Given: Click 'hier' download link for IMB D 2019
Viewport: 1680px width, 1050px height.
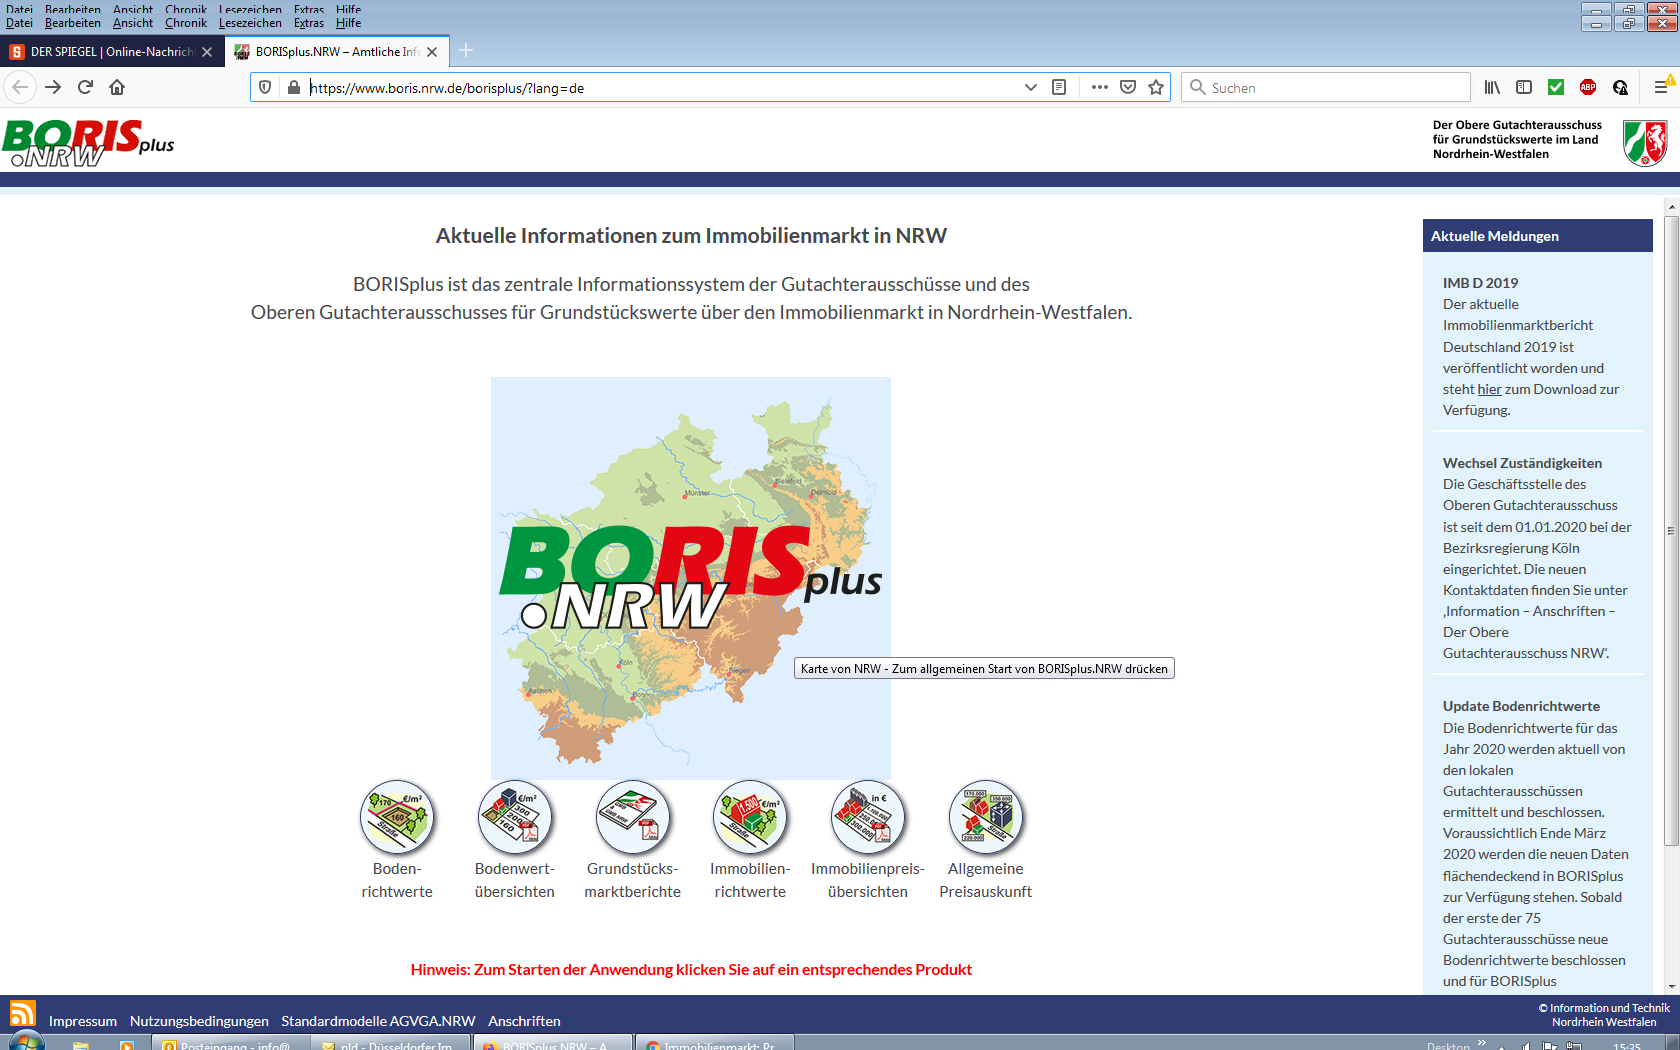Looking at the screenshot, I should (1489, 389).
